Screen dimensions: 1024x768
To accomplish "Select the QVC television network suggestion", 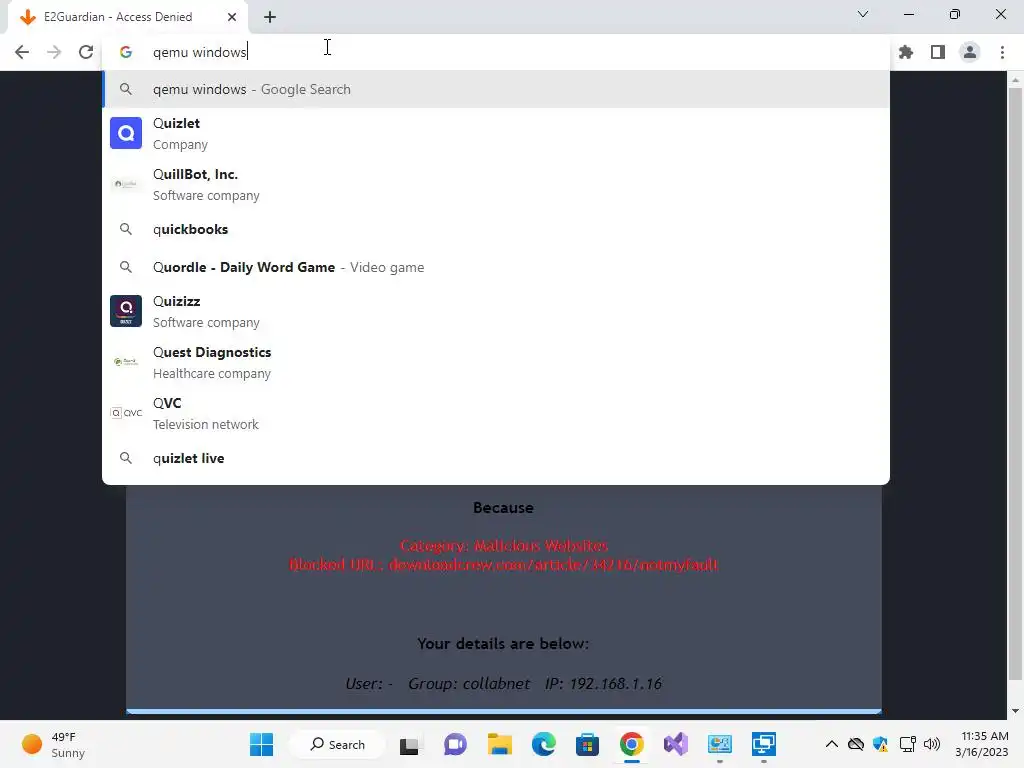I will (496, 413).
